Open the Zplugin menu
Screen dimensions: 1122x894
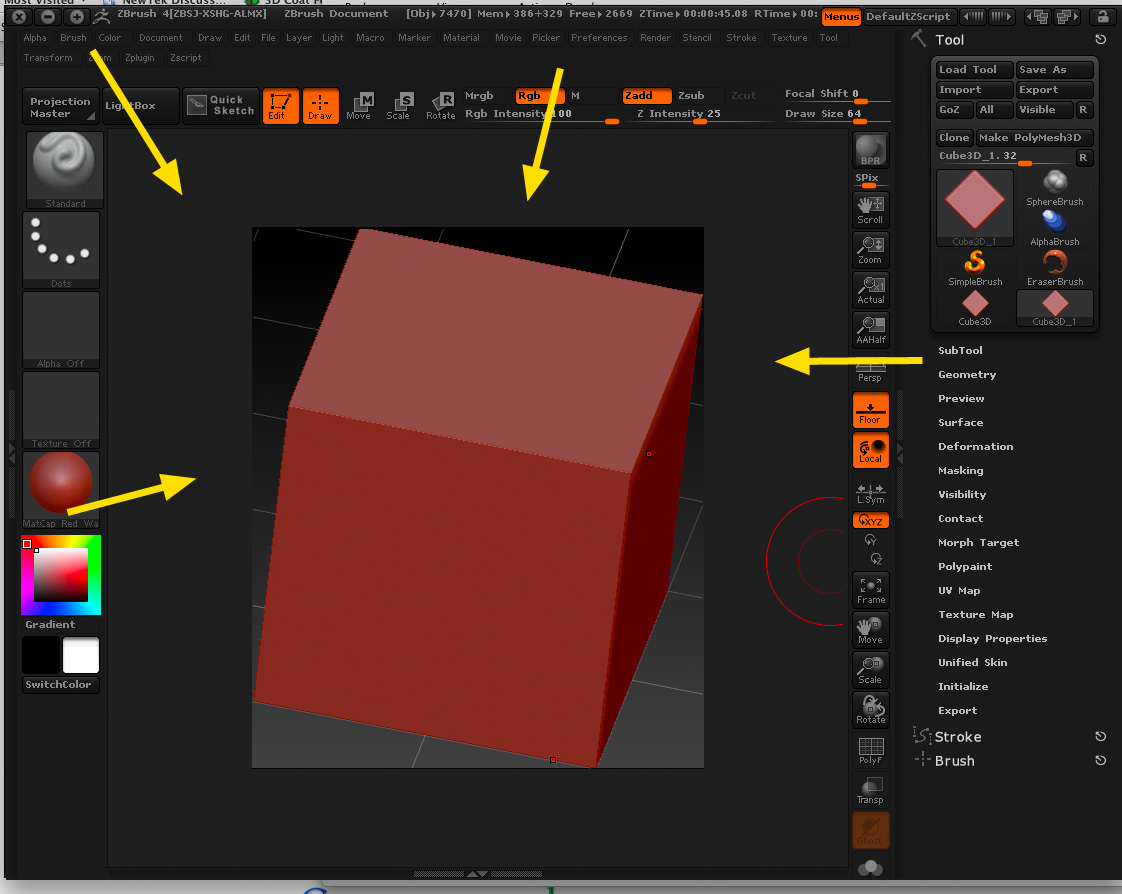click(x=140, y=57)
